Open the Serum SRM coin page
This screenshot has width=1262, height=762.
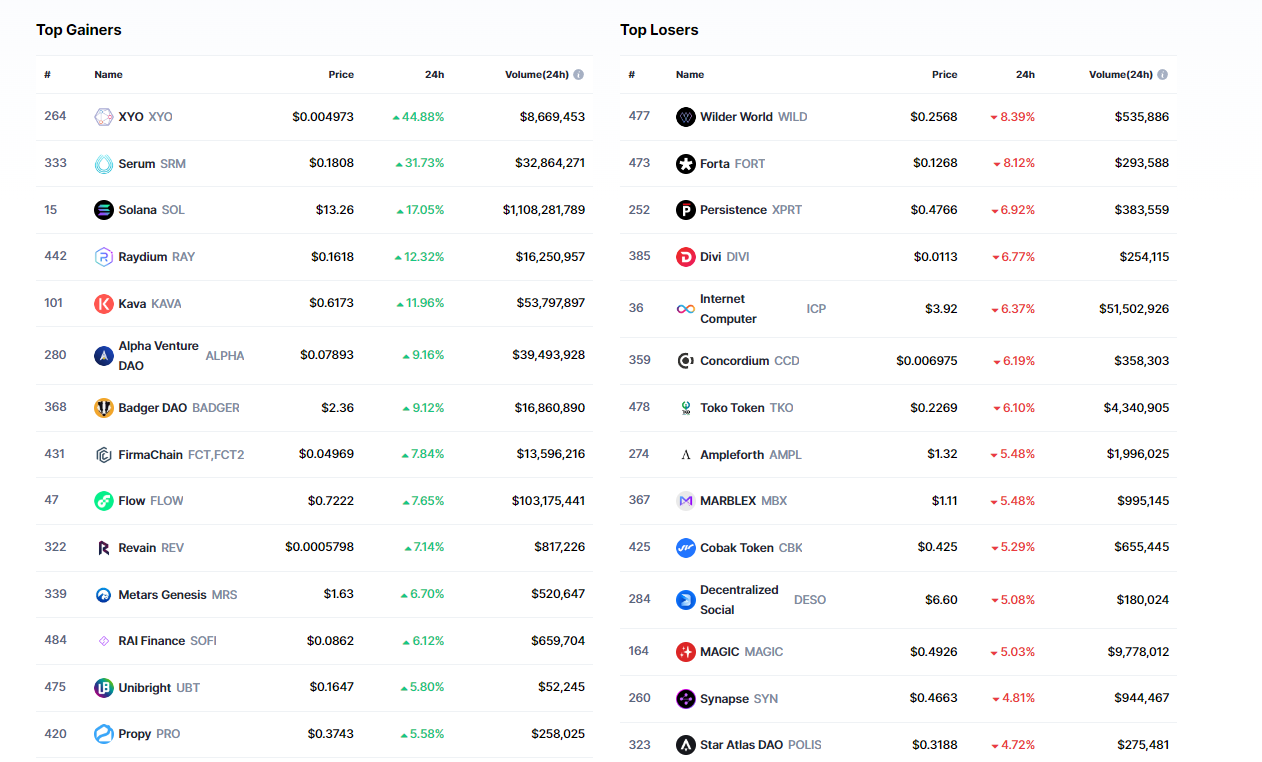(137, 164)
